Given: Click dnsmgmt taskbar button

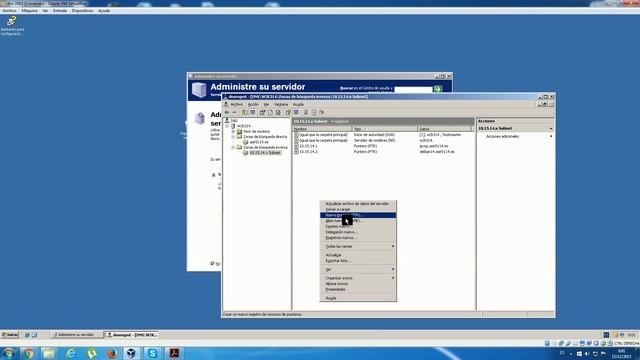Looking at the screenshot, I should (132, 335).
